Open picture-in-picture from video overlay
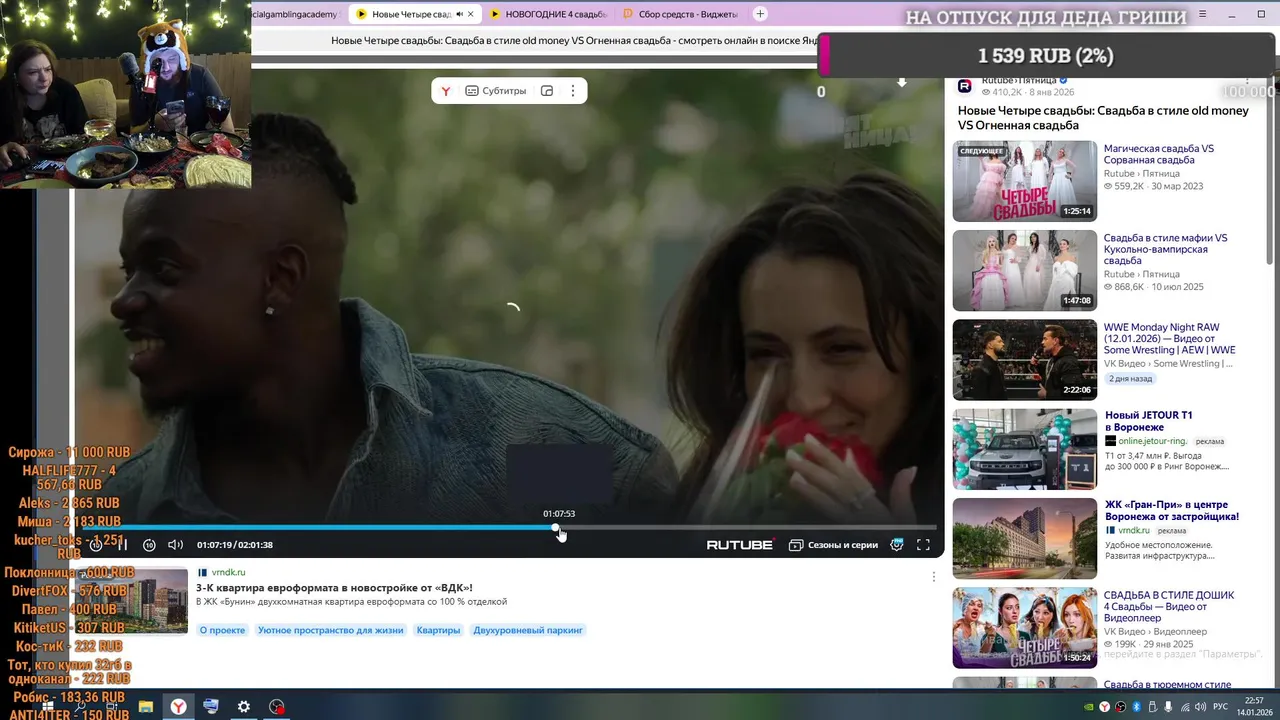This screenshot has height=720, width=1280. point(547,91)
